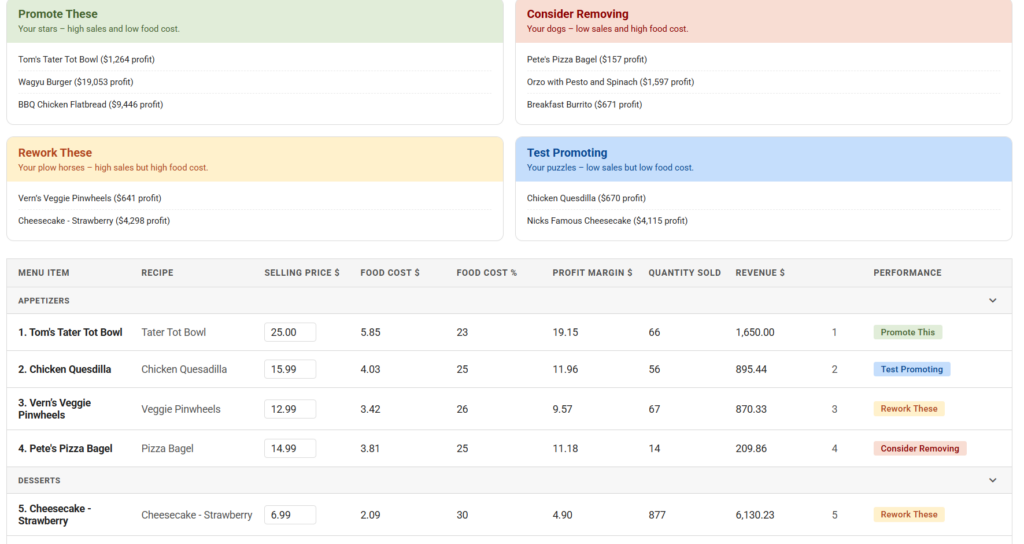This screenshot has height=544, width=1024.
Task: Click revenue value 209.86
Action: tap(751, 448)
